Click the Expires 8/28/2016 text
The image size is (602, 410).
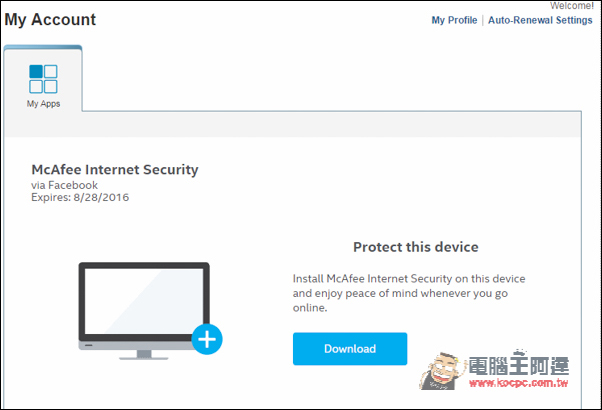coord(80,197)
